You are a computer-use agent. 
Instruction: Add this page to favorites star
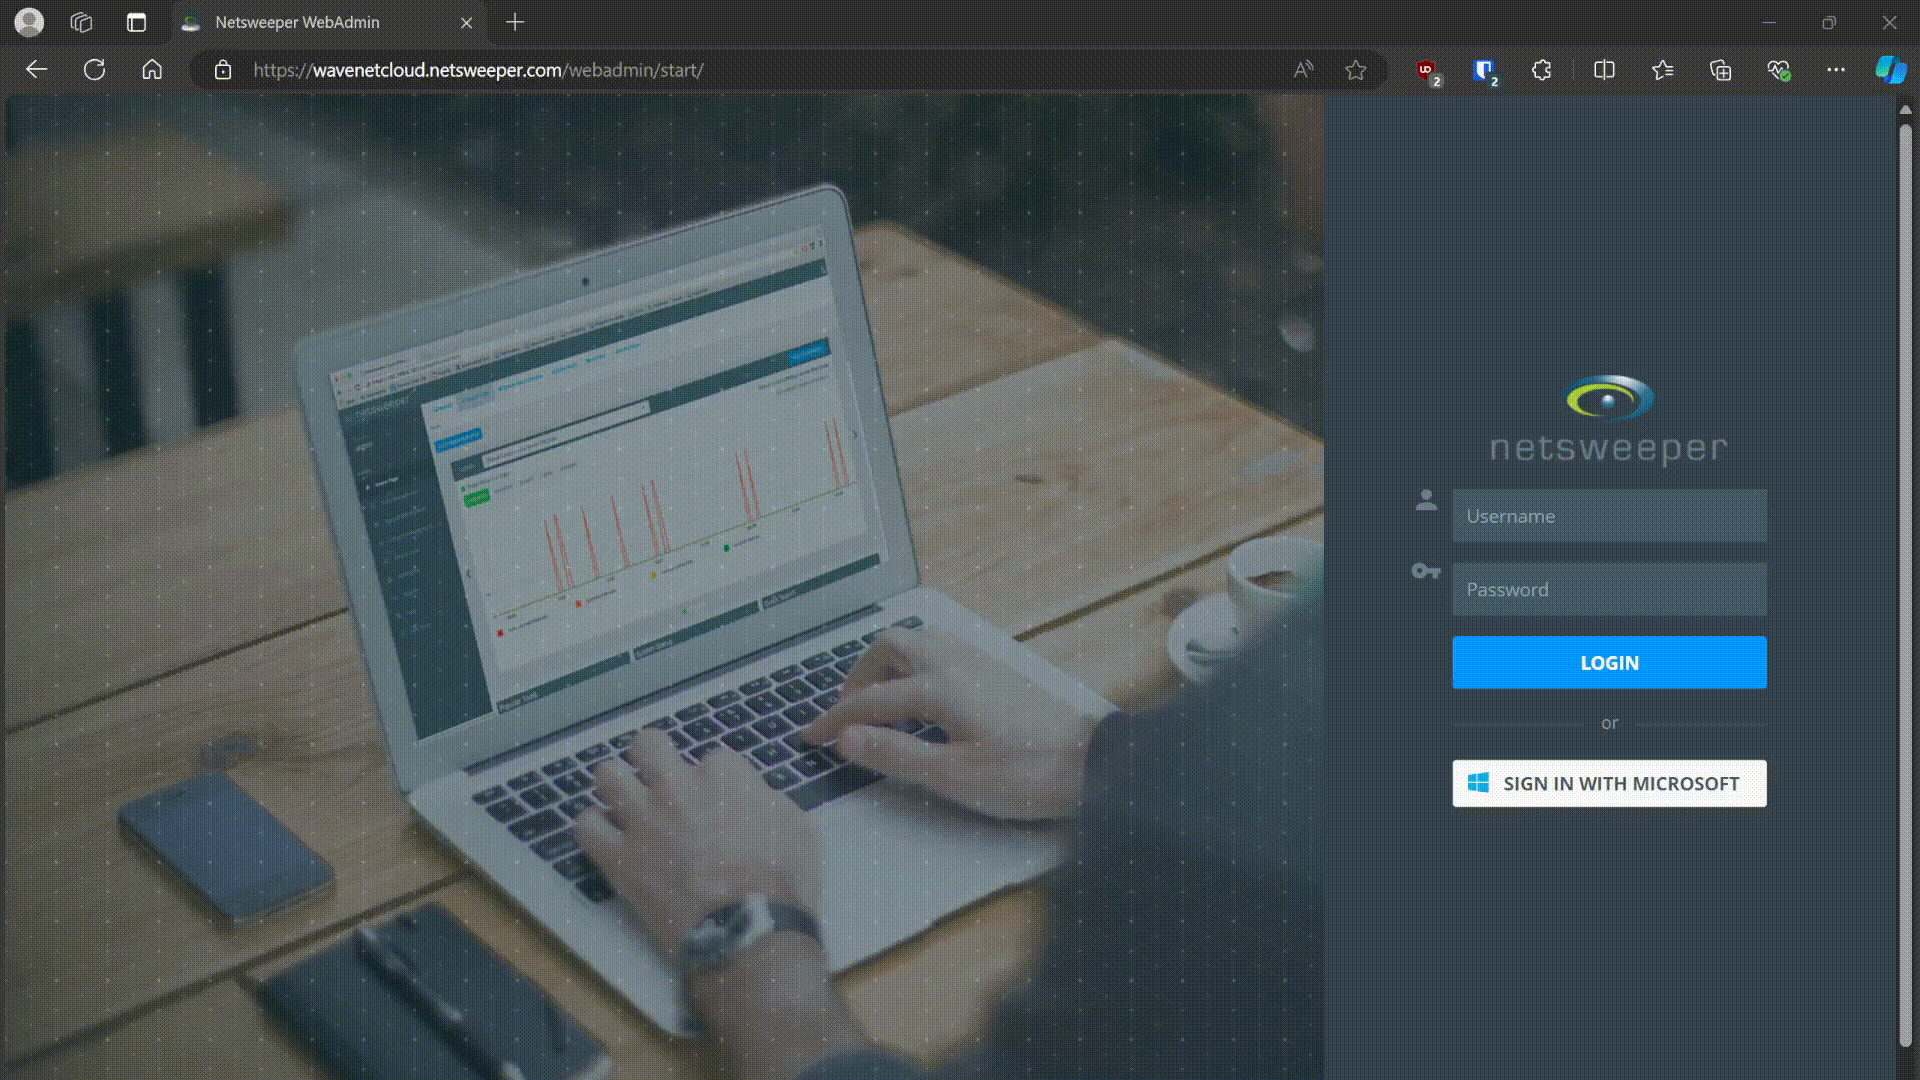point(1355,70)
